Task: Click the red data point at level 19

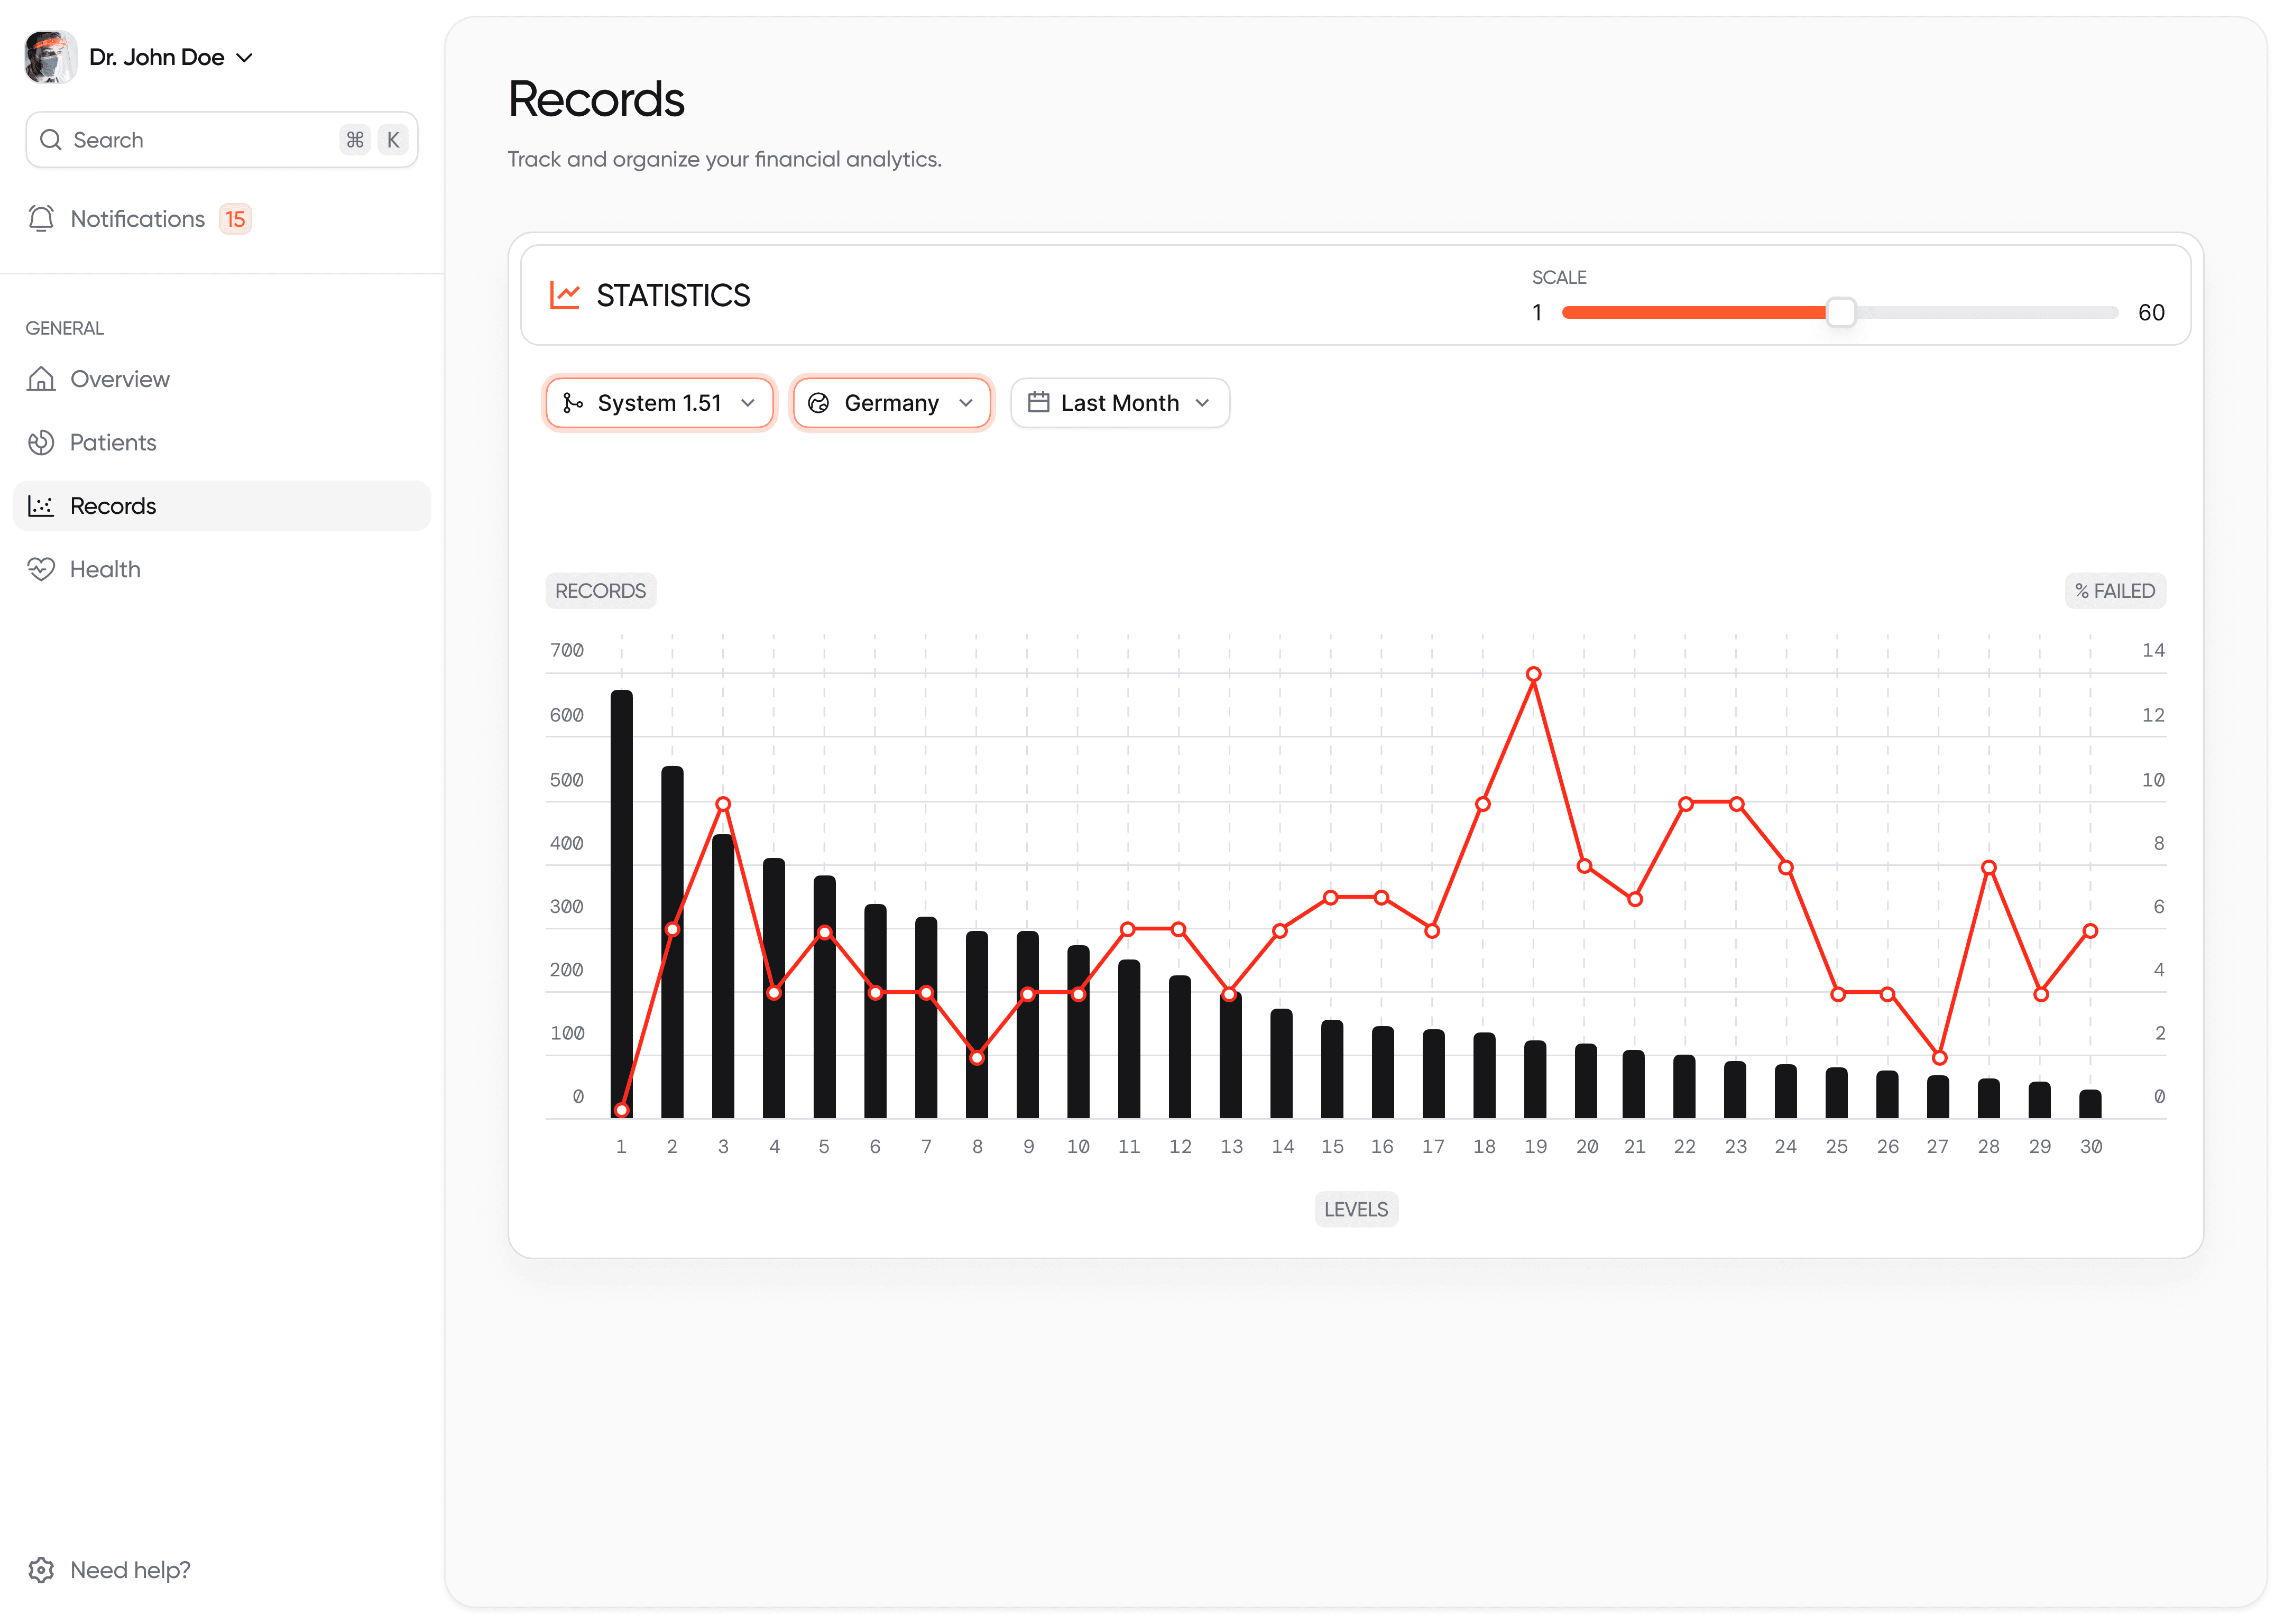Action: pos(1533,674)
